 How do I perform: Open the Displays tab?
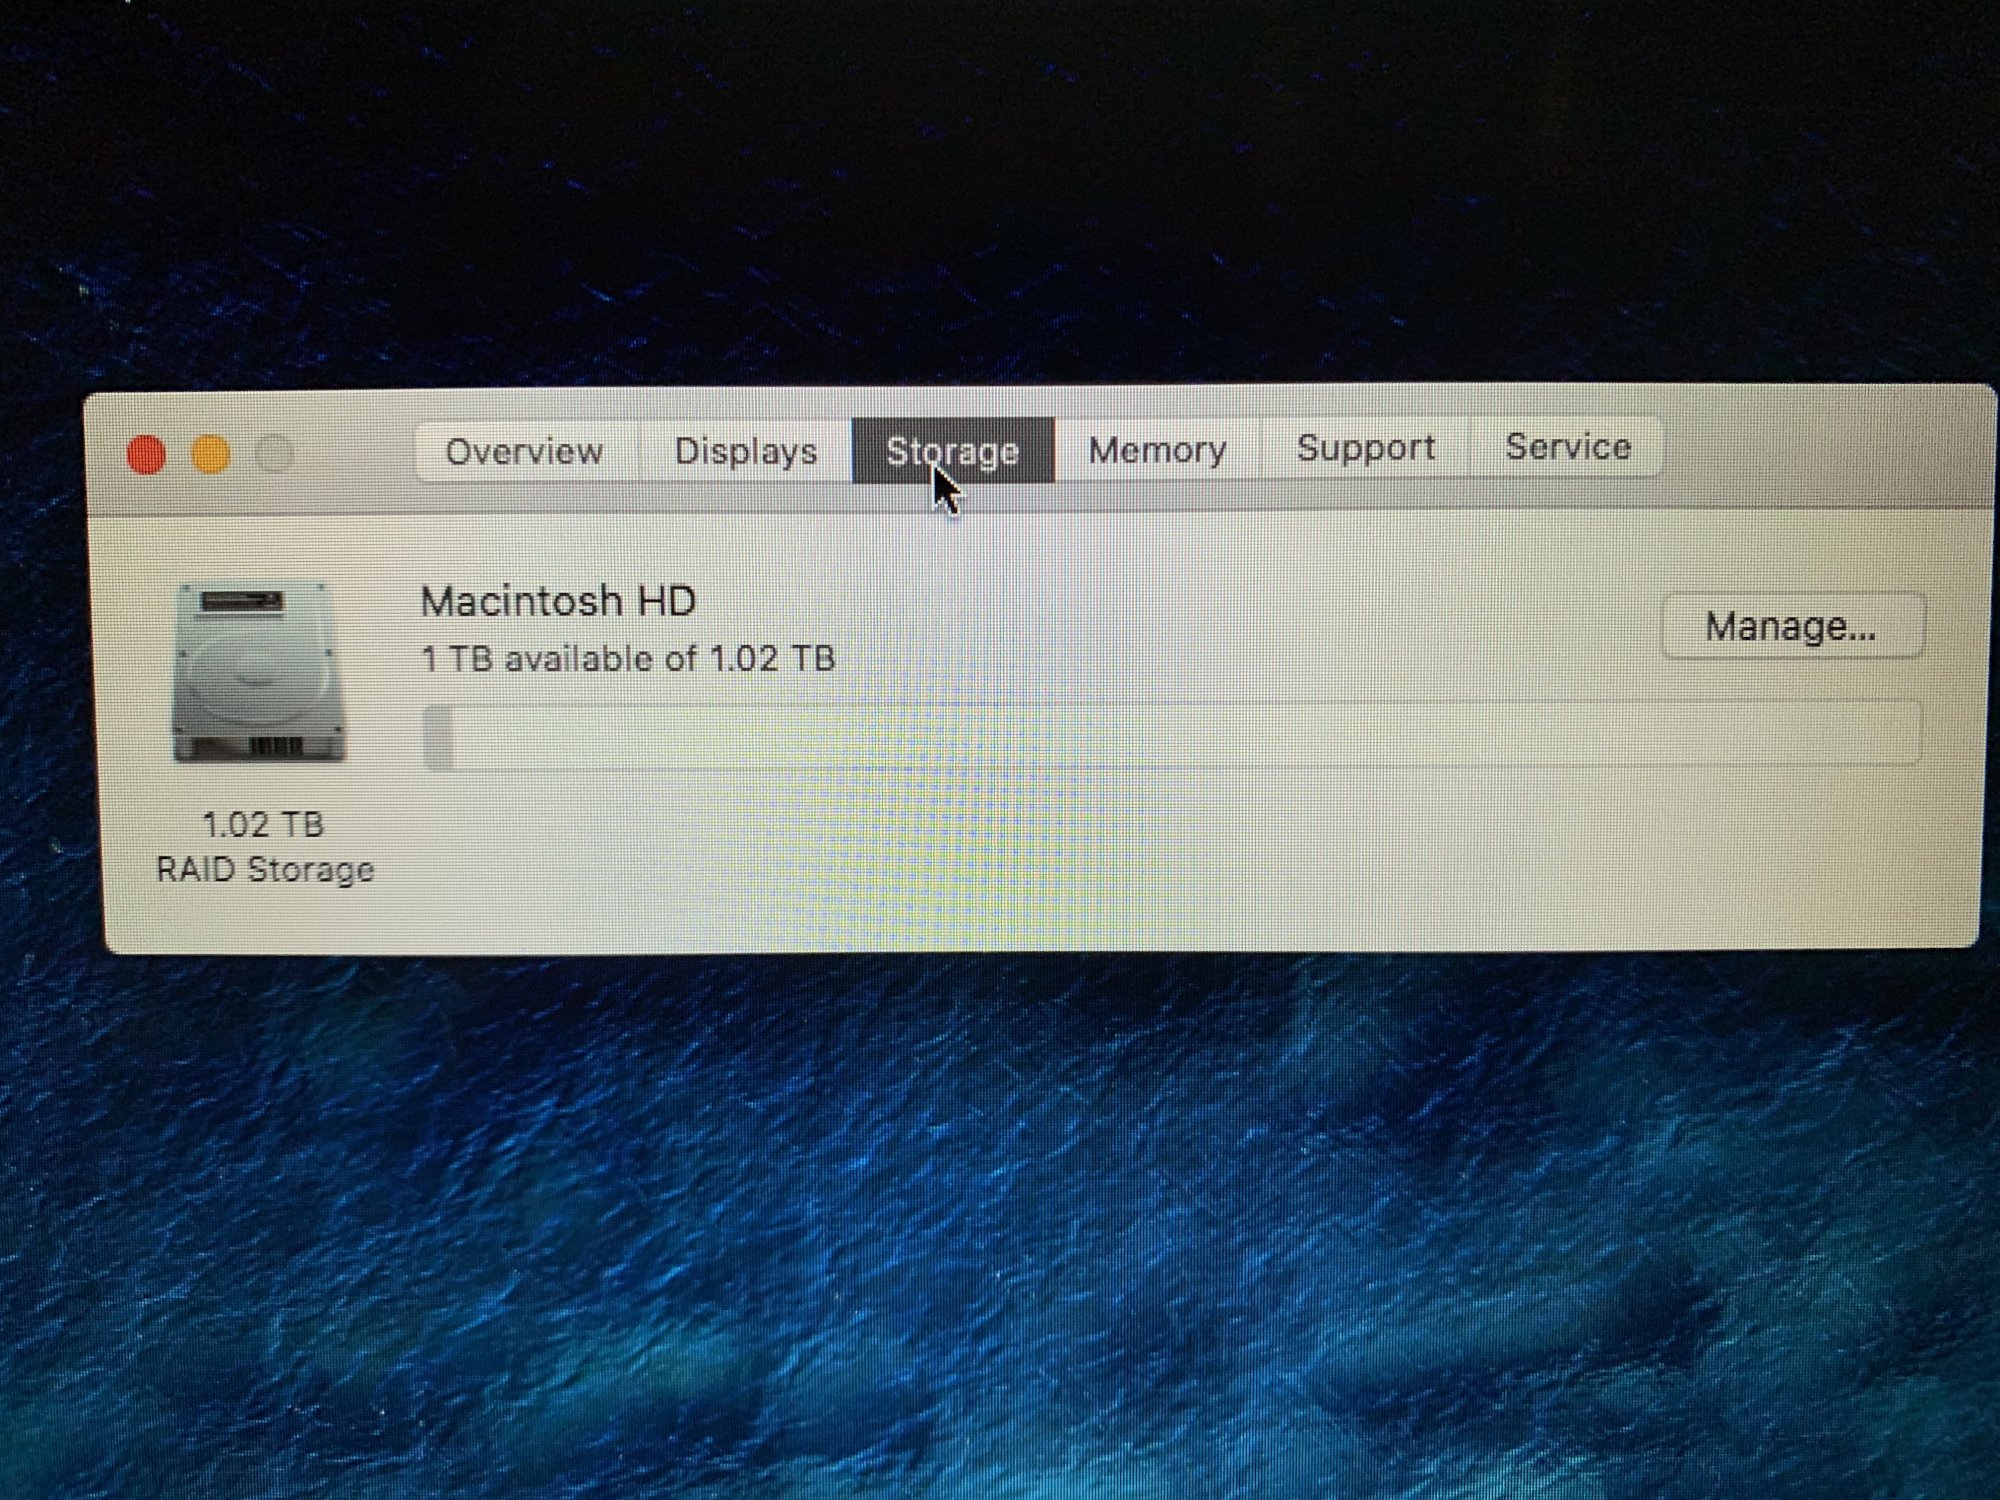coord(746,451)
